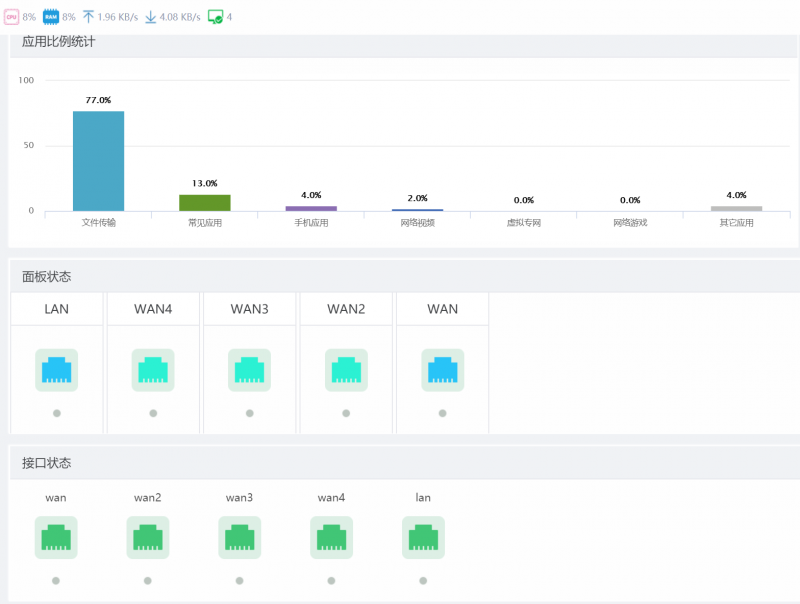Select the WAN4 panel port icon

pyautogui.click(x=153, y=370)
